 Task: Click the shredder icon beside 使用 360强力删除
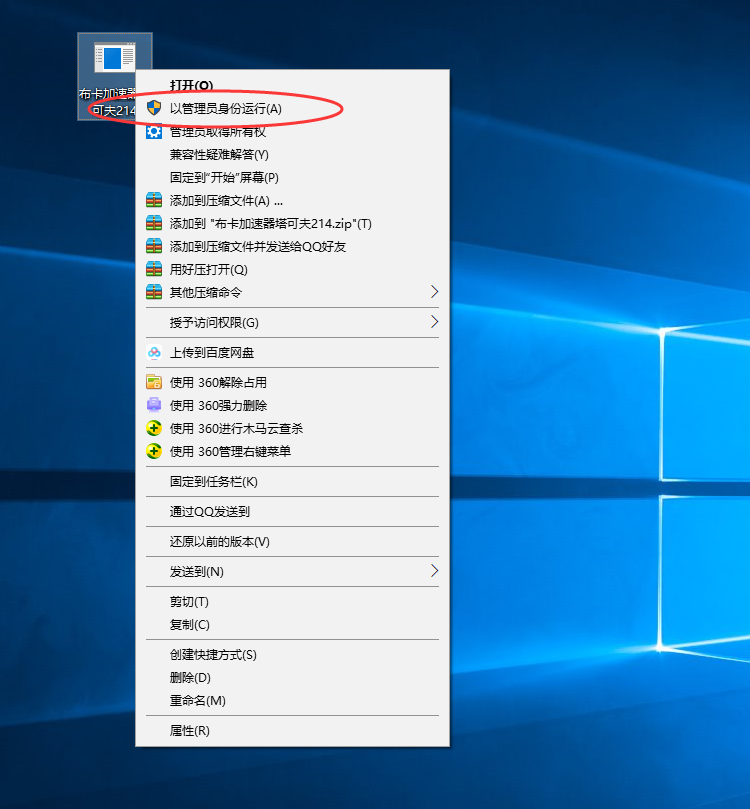pyautogui.click(x=154, y=405)
